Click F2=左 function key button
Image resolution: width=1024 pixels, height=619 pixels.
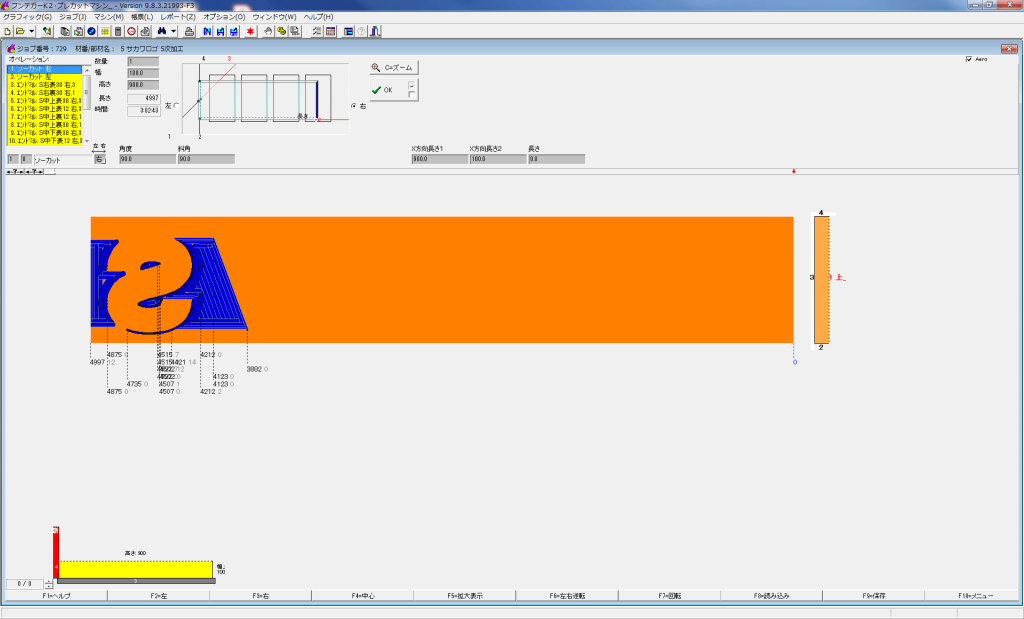[x=159, y=596]
